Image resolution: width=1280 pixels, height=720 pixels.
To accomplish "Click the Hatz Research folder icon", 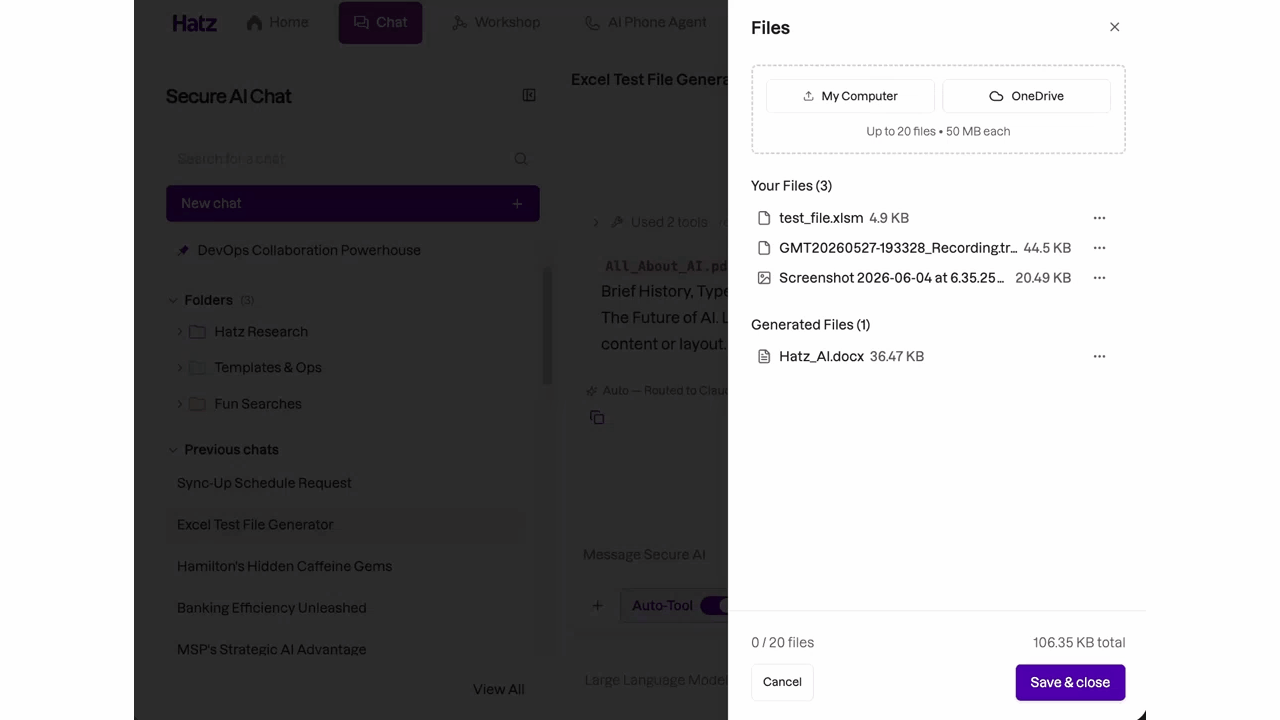I will coord(198,332).
